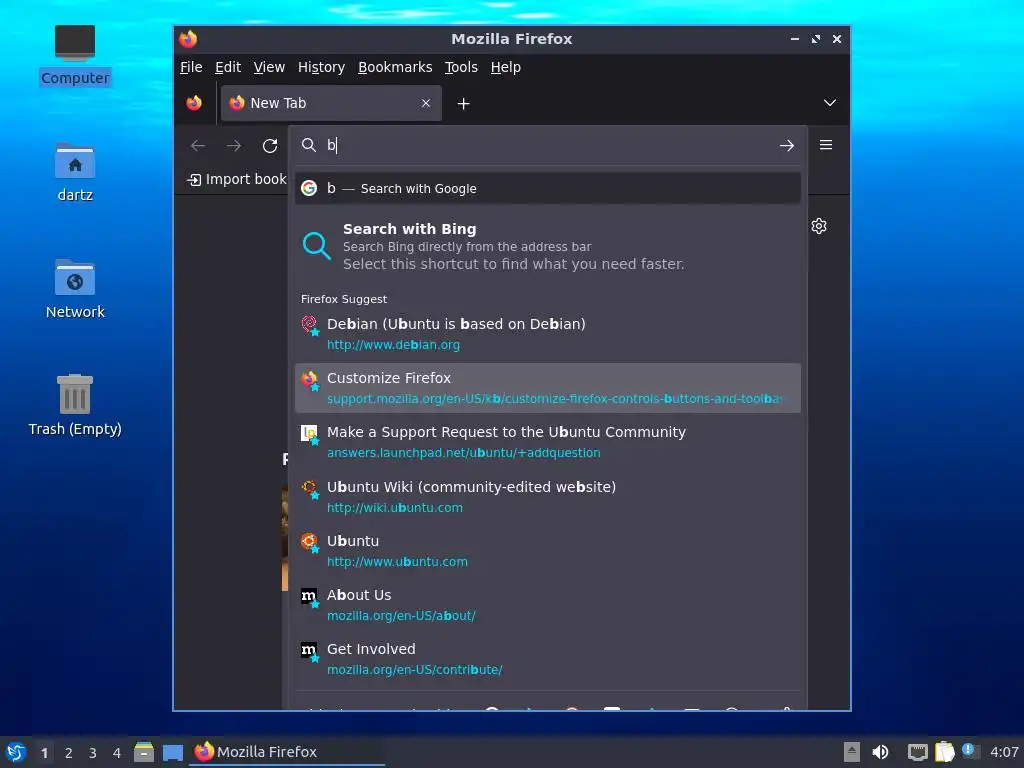Open the Firefox hamburger application menu

coord(825,145)
